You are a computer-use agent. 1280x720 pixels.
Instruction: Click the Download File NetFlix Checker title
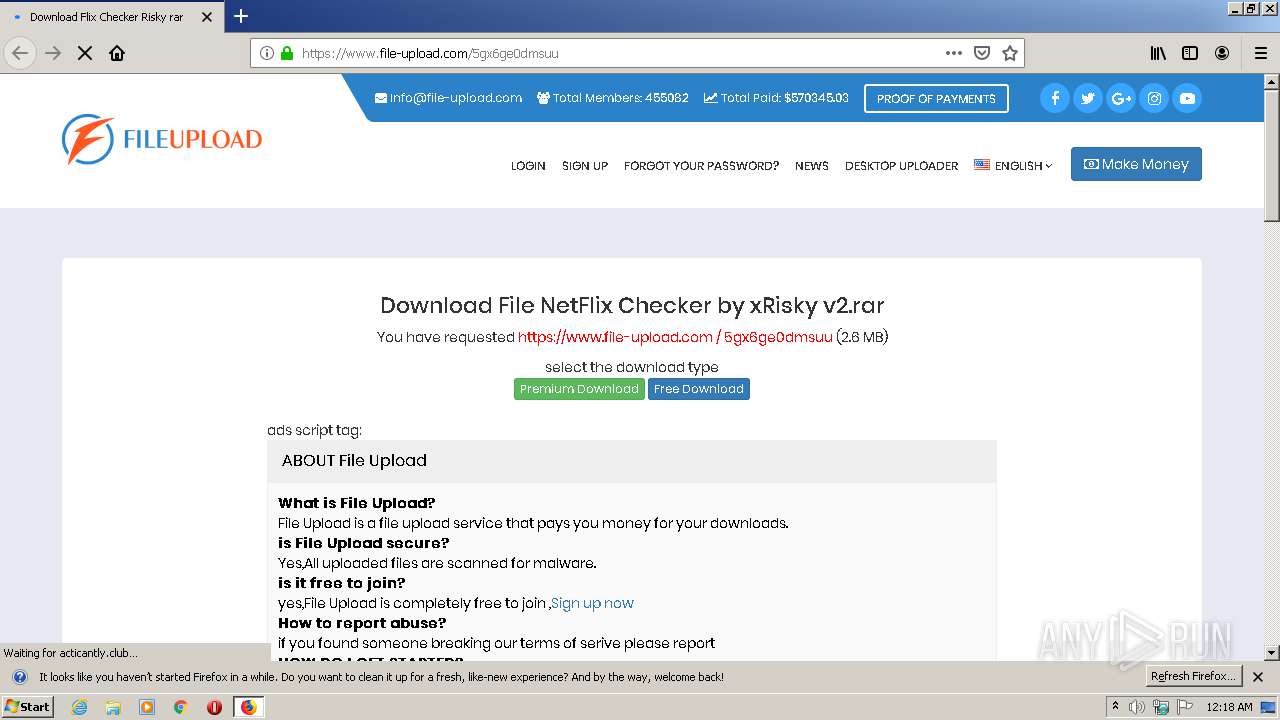tap(632, 305)
